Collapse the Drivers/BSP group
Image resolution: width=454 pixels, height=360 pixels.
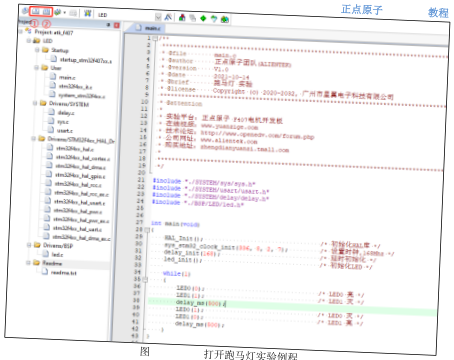coord(29,245)
